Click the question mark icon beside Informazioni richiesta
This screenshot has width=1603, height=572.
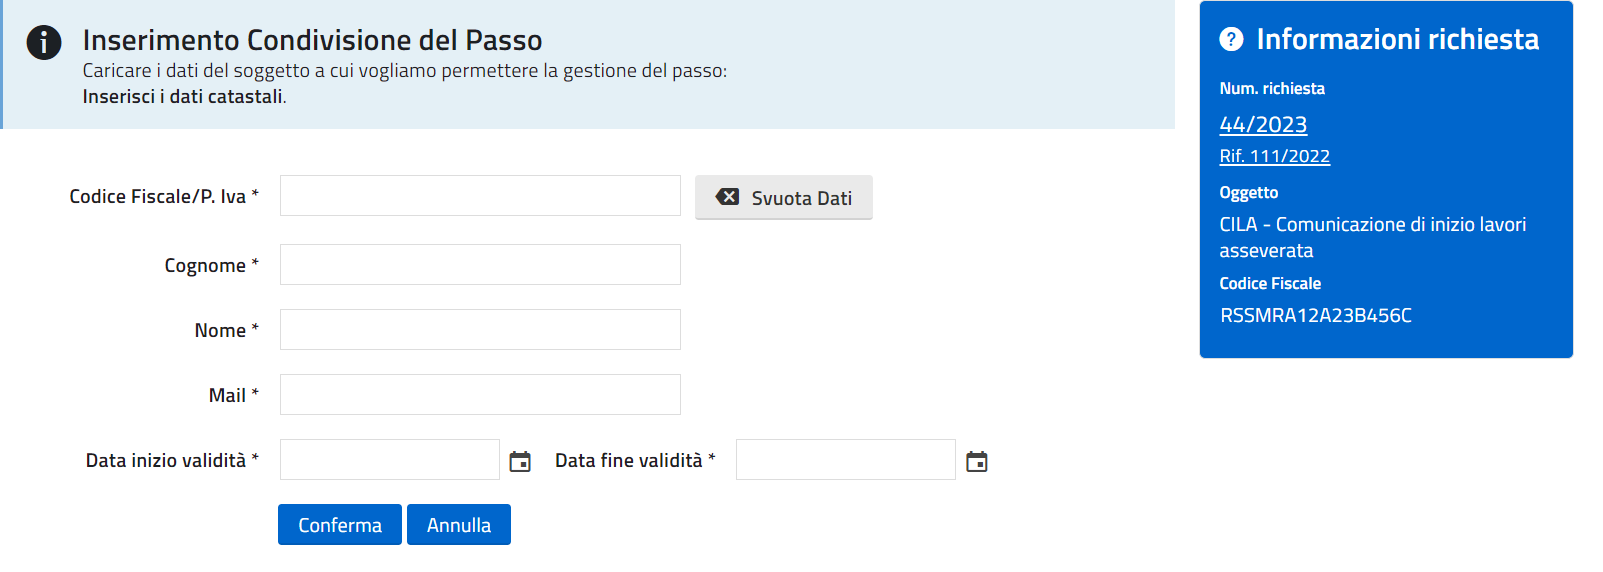1231,39
